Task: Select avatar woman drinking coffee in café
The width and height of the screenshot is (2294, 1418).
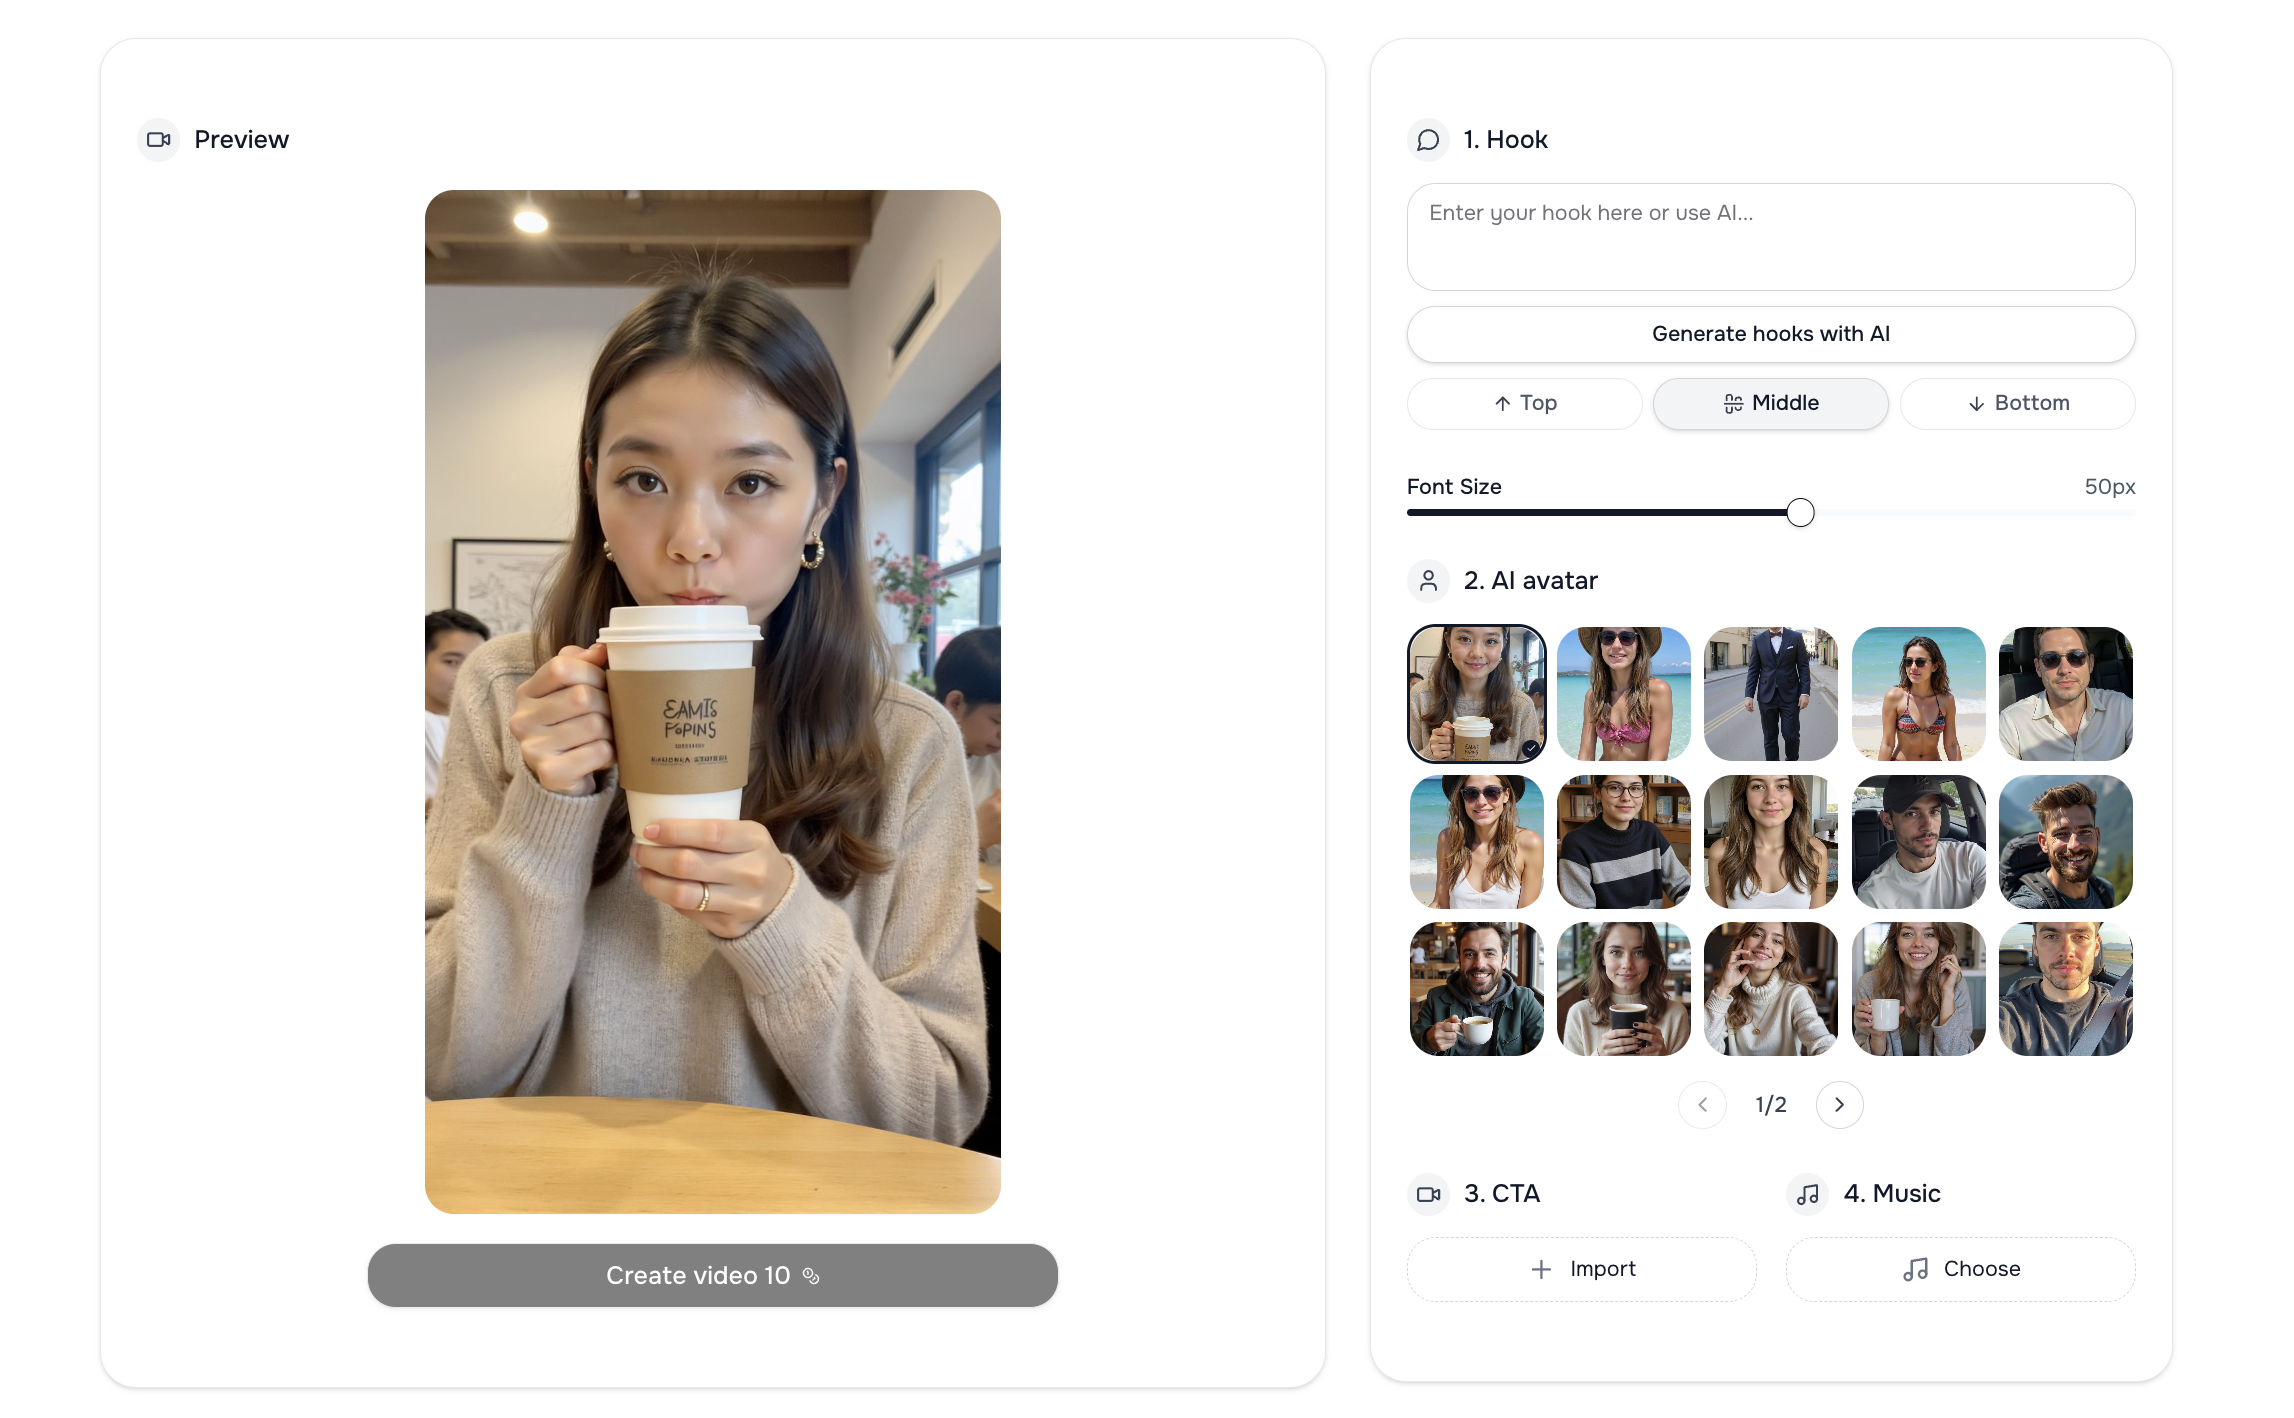Action: point(1476,694)
